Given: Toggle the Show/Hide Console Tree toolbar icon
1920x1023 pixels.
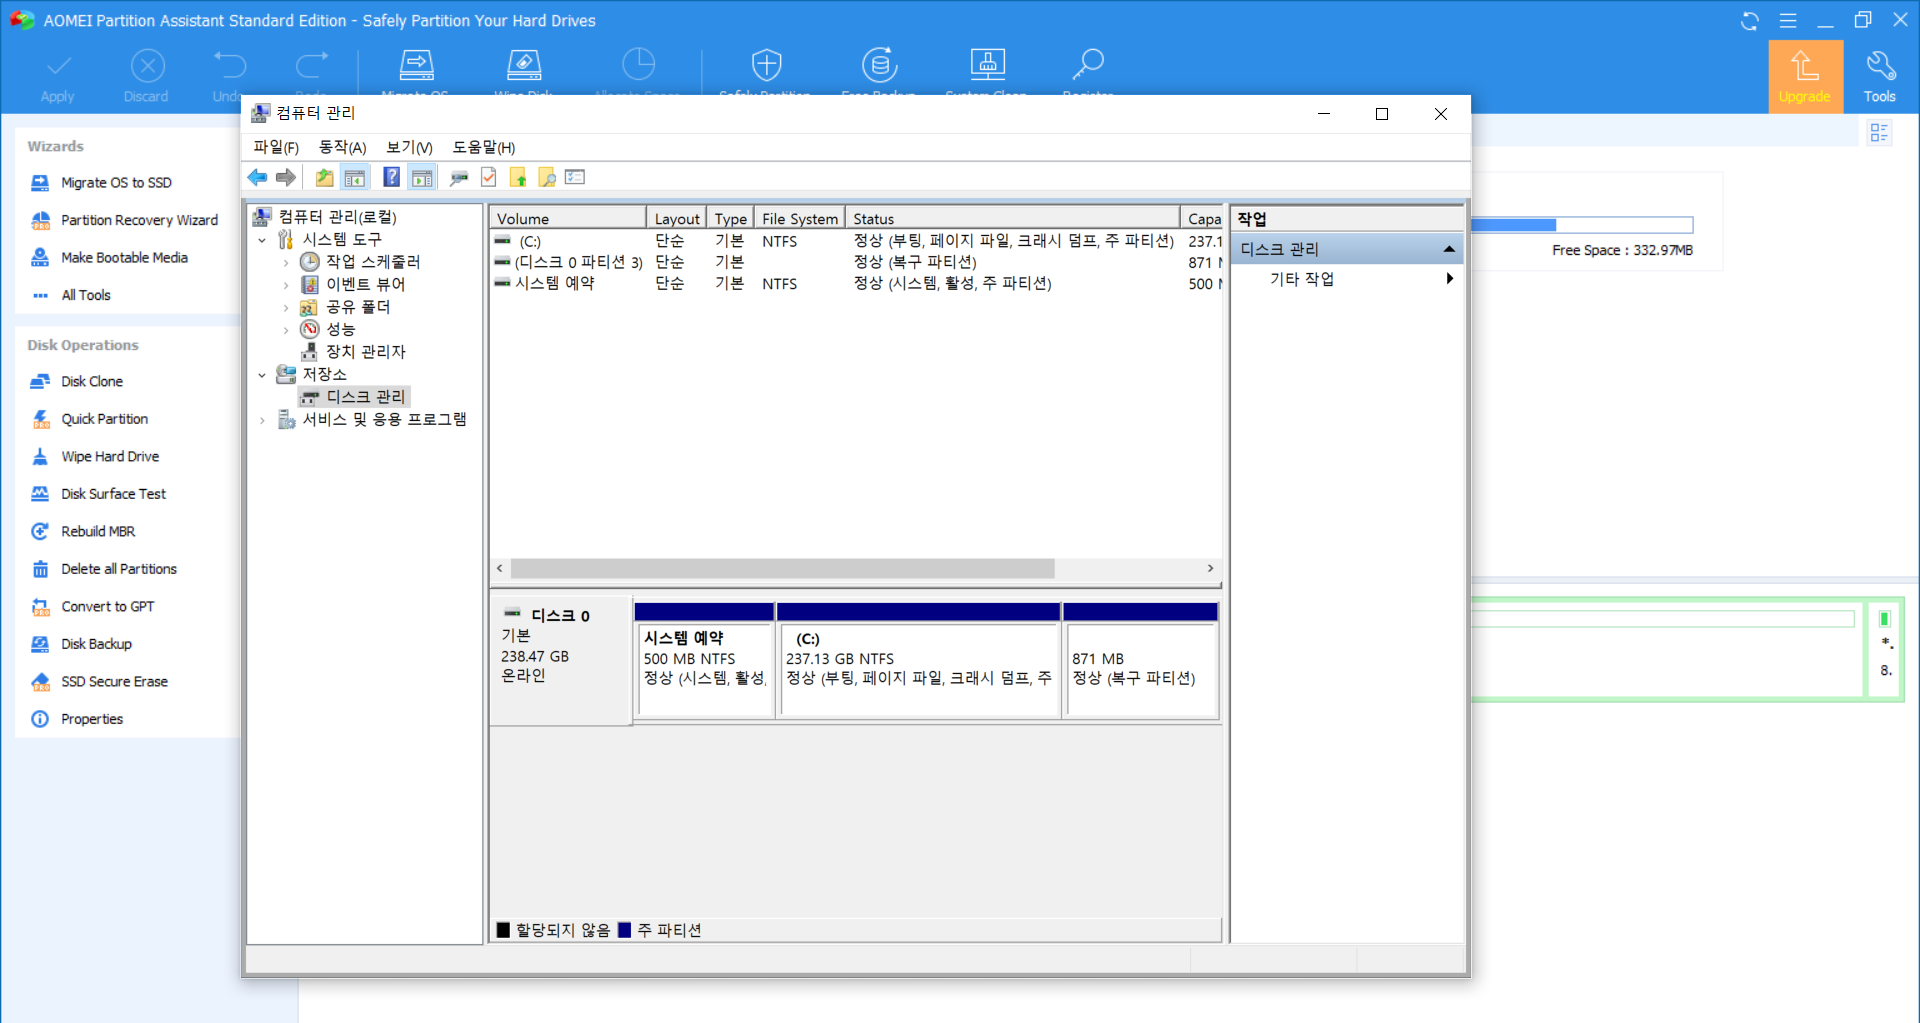Looking at the screenshot, I should [x=354, y=177].
